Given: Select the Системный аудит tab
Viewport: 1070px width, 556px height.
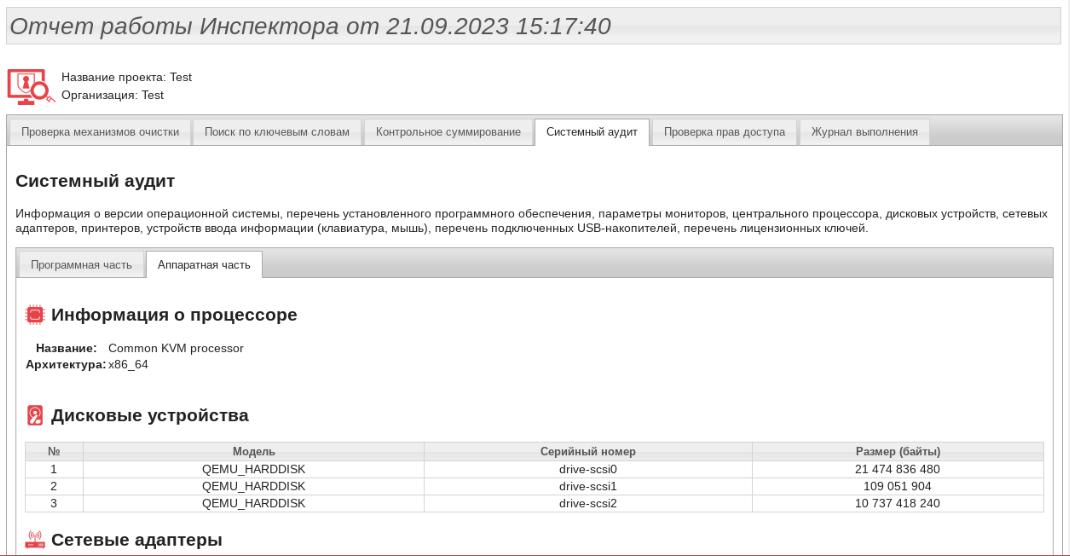Looking at the screenshot, I should pyautogui.click(x=592, y=132).
